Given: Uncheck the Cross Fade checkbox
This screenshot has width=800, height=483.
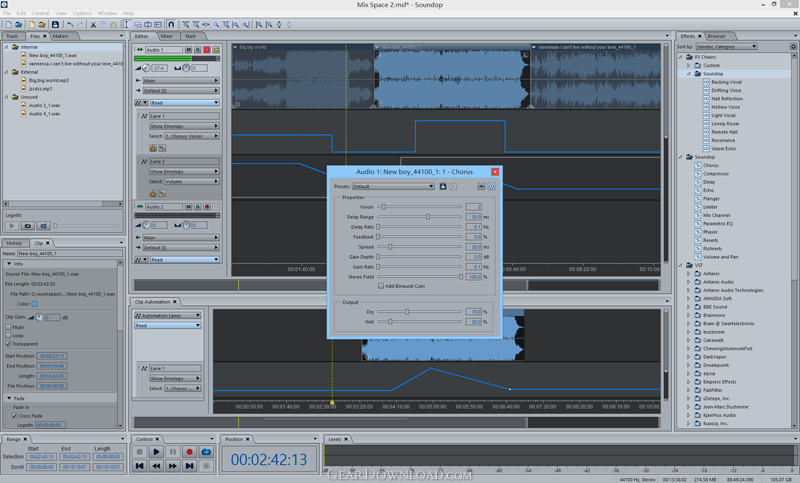Looking at the screenshot, I should pos(14,416).
